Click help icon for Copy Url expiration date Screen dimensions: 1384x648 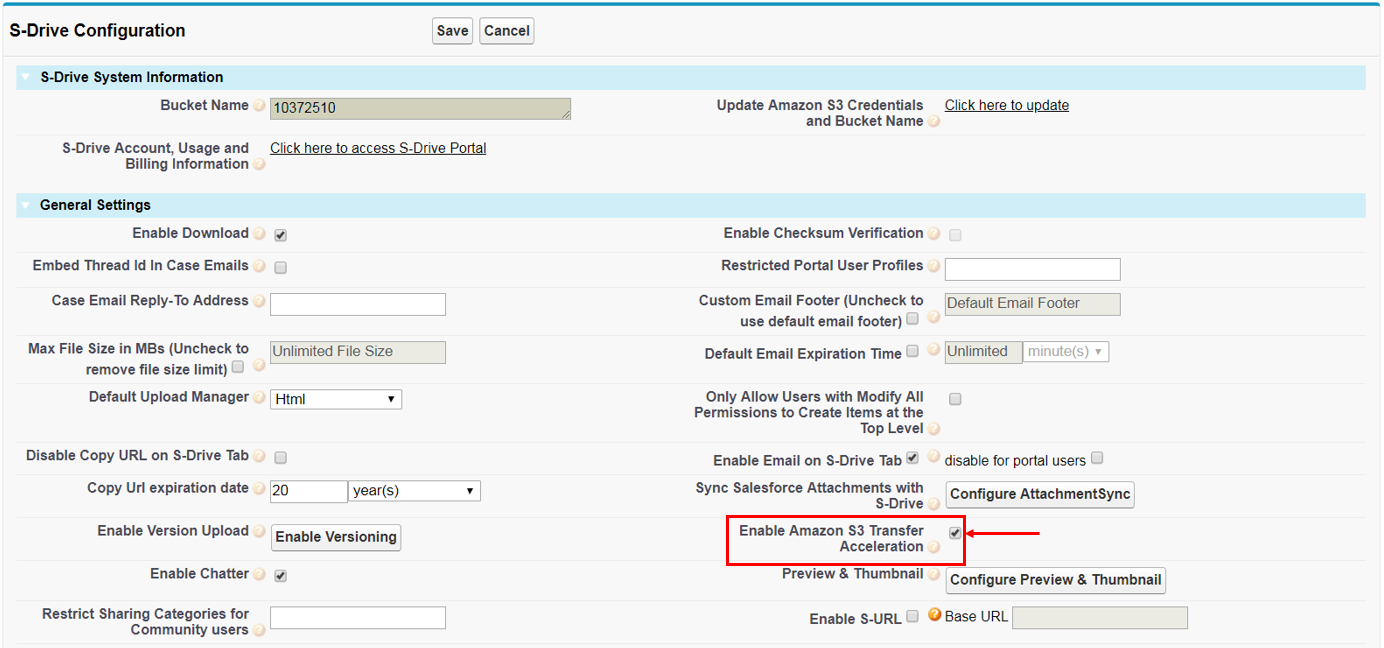click(259, 489)
